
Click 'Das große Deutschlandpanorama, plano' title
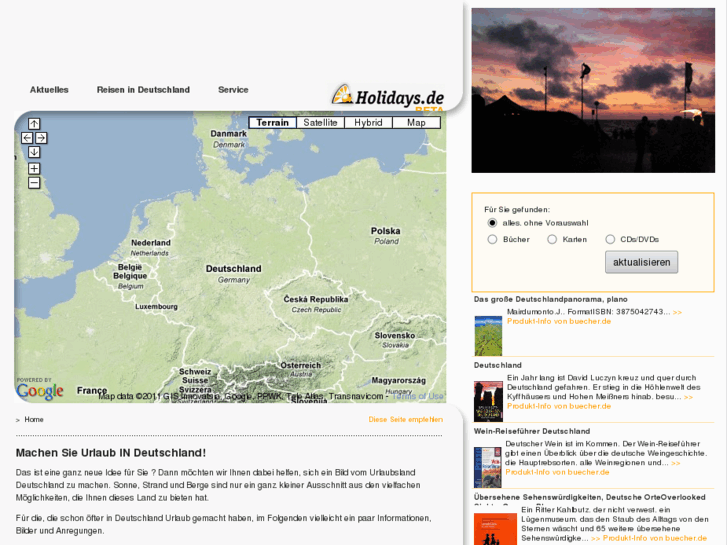(x=551, y=299)
